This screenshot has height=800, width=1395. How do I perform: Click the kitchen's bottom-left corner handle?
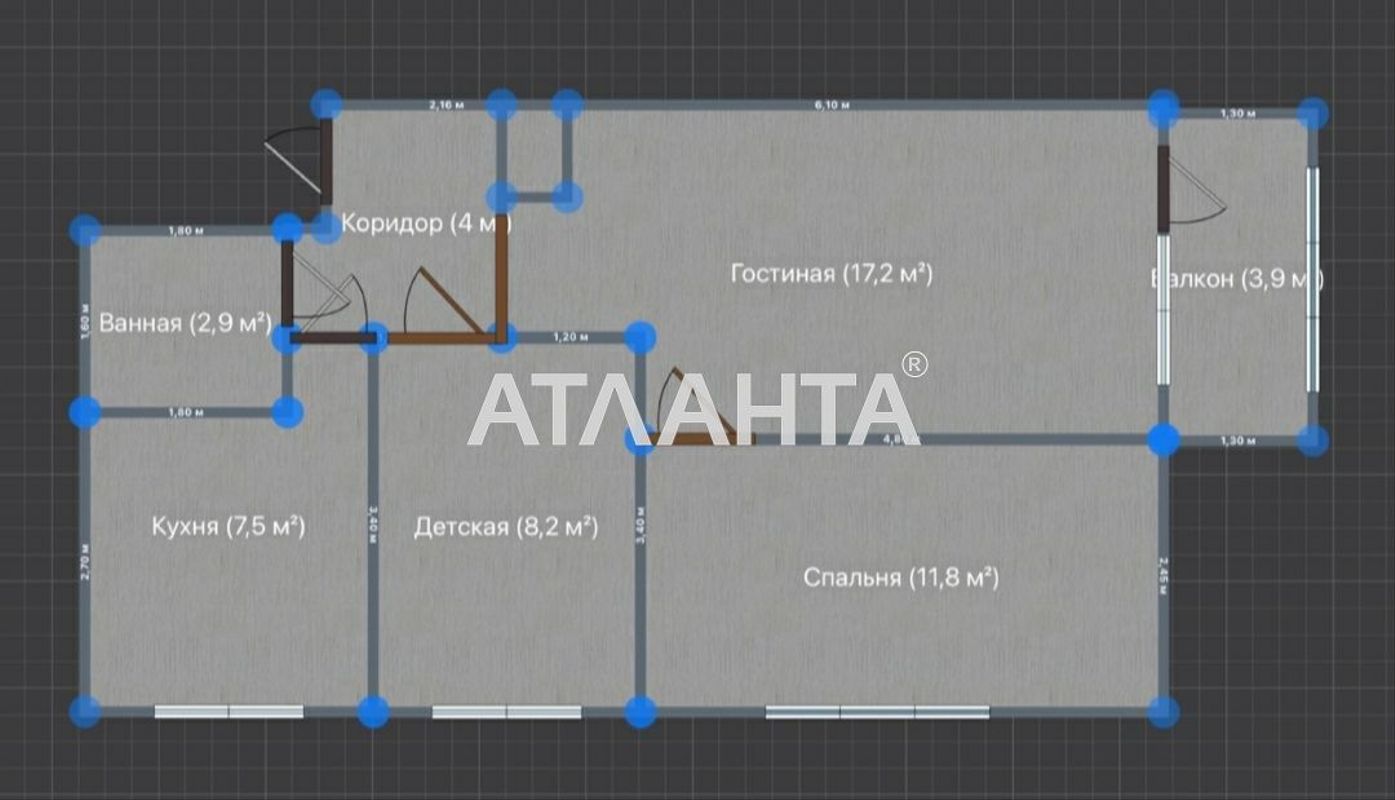coord(86,711)
